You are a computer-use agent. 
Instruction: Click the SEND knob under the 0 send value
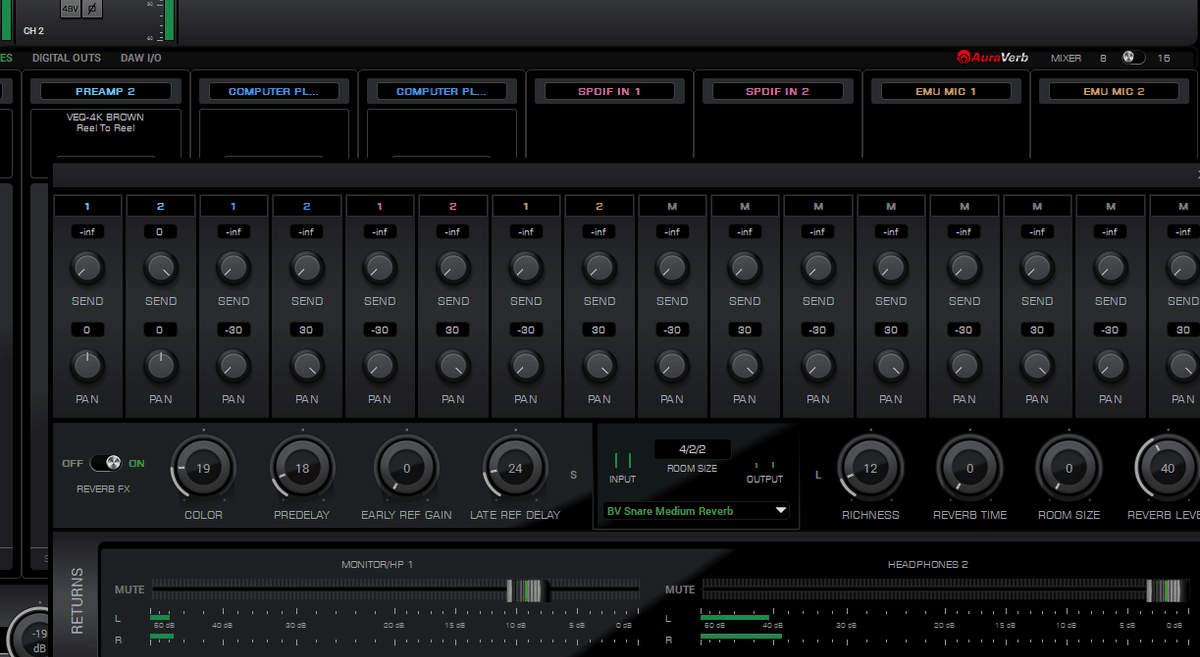[160, 268]
